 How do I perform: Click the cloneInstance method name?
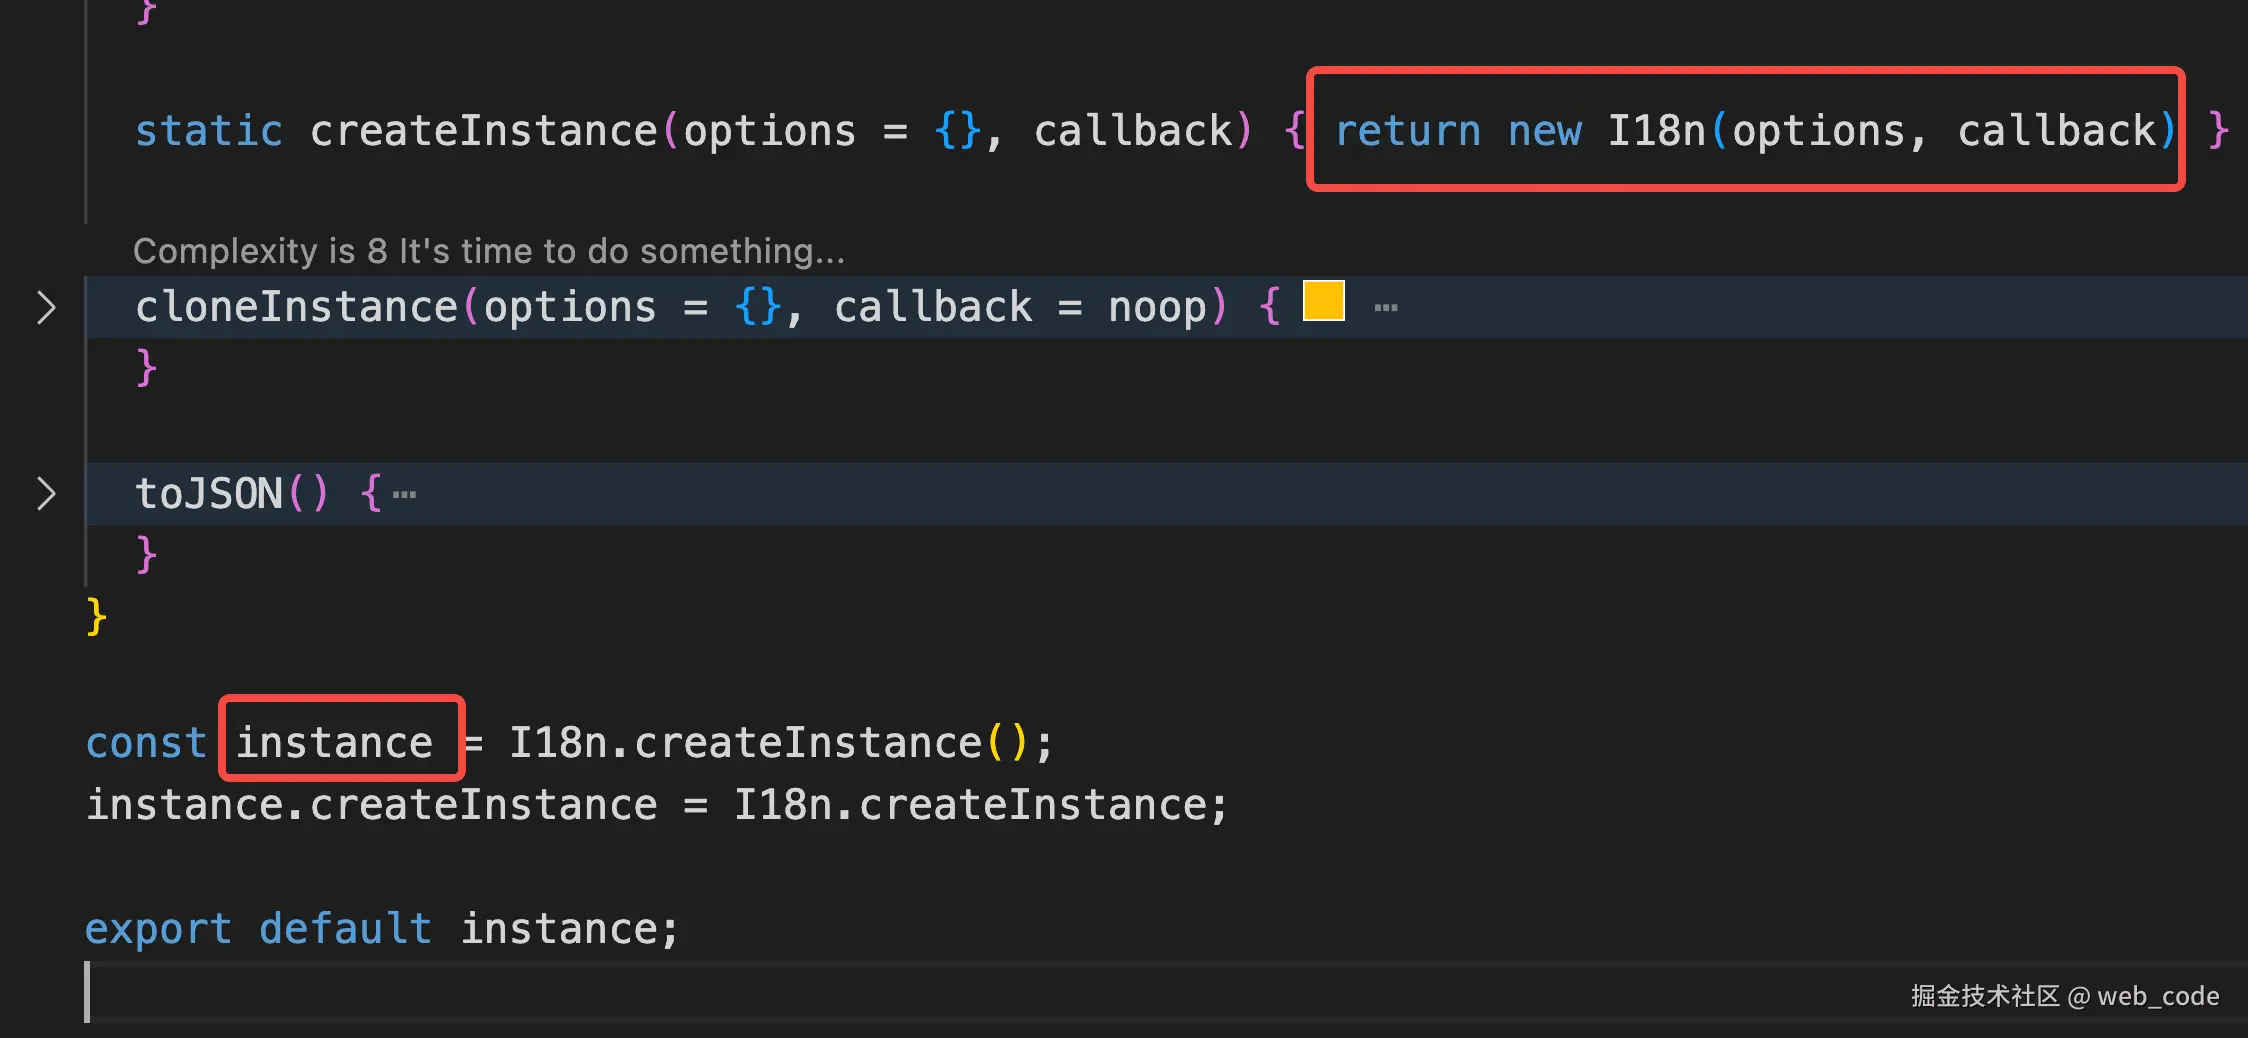[296, 307]
